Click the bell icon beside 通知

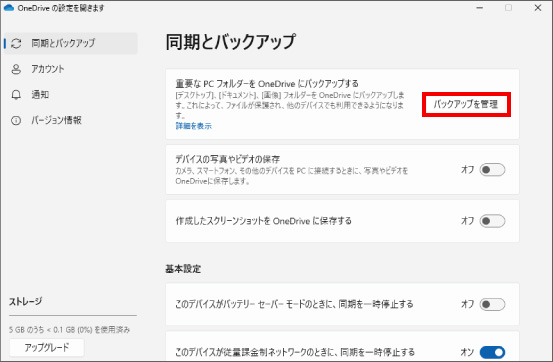[x=16, y=95]
